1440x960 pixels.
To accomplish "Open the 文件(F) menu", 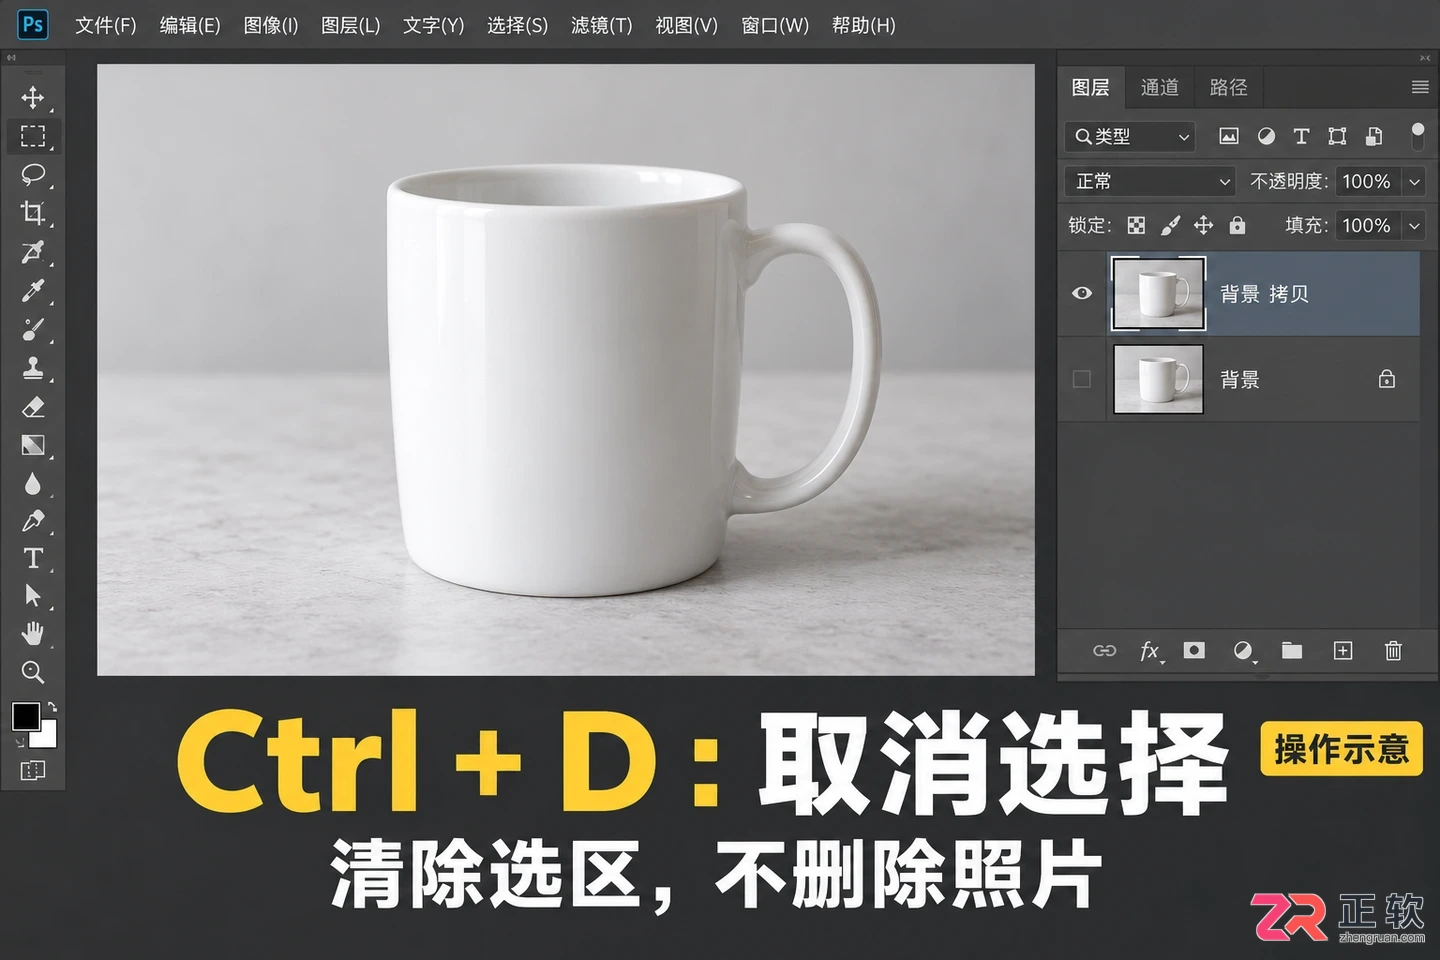I will pos(106,25).
